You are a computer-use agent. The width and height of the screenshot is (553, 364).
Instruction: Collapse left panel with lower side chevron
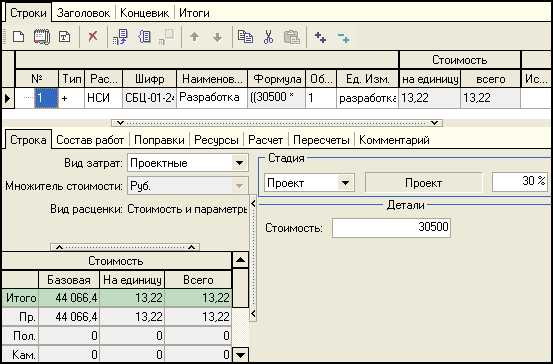(253, 313)
